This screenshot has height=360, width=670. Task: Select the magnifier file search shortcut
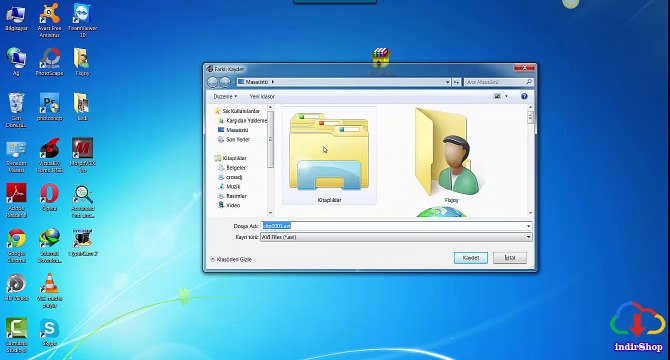(82, 201)
